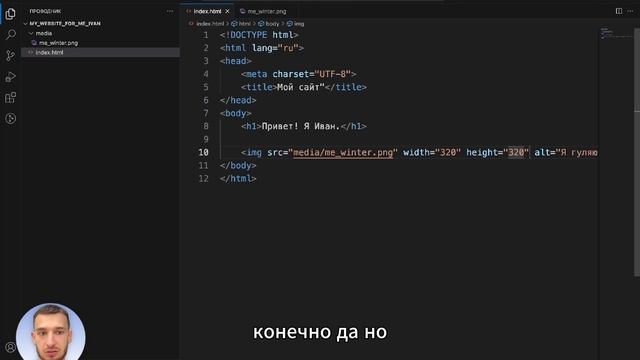Click line number 10 in the gutter
This screenshot has height=360, width=640.
(203, 152)
